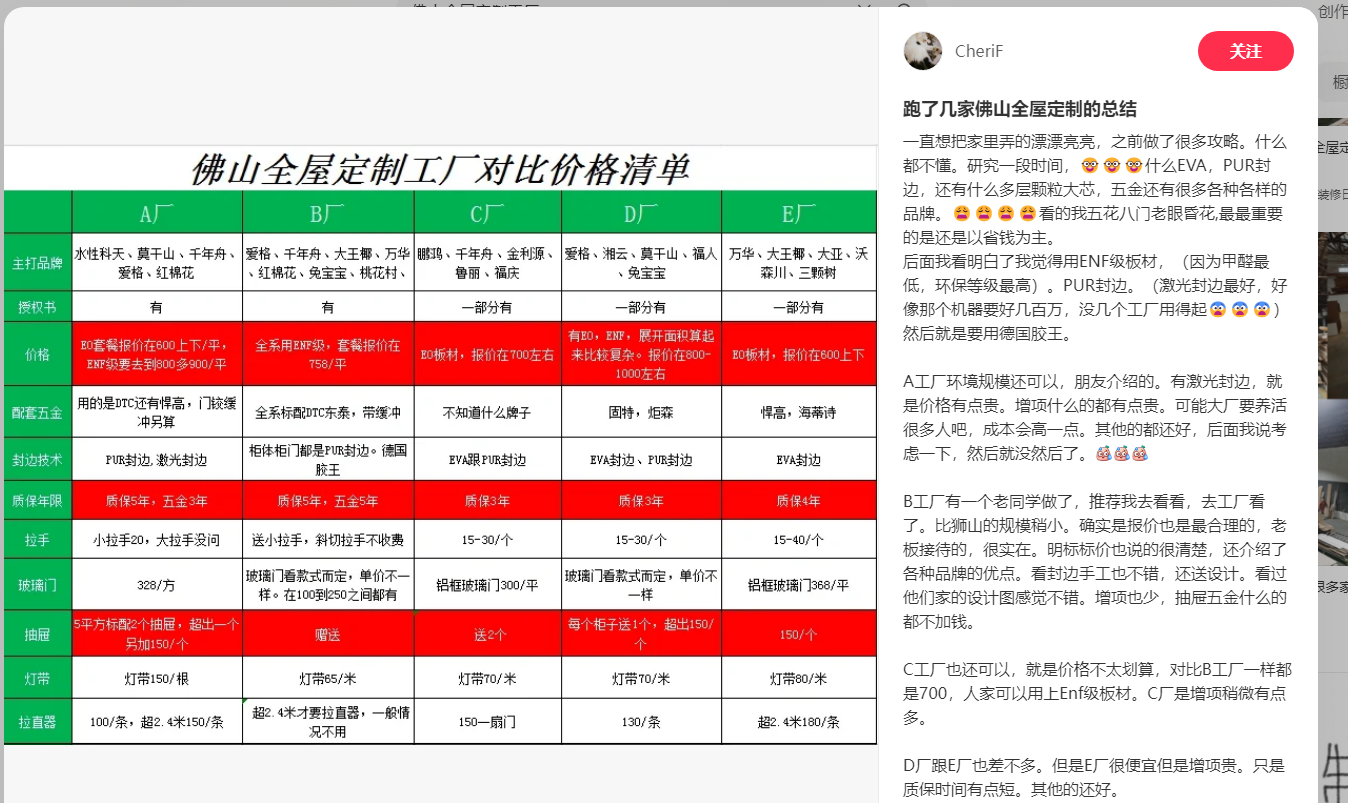Click the cell 不知道什么牌子
Image resolution: width=1348 pixels, height=803 pixels.
487,412
